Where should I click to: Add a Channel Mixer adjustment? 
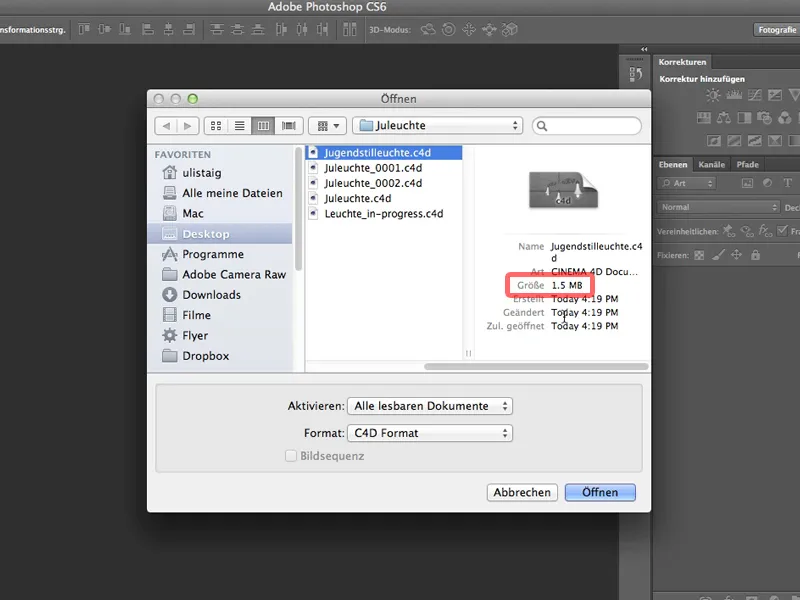pyautogui.click(x=785, y=118)
